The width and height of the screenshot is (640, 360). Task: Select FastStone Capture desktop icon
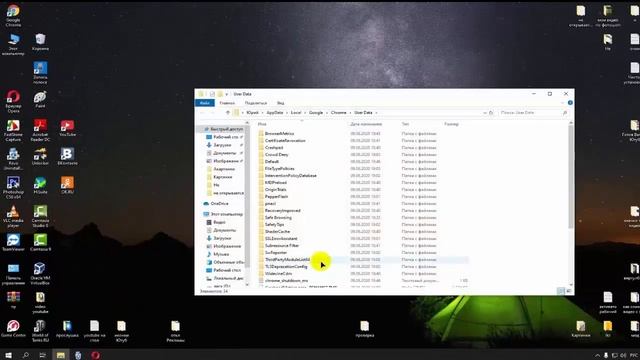[13, 130]
